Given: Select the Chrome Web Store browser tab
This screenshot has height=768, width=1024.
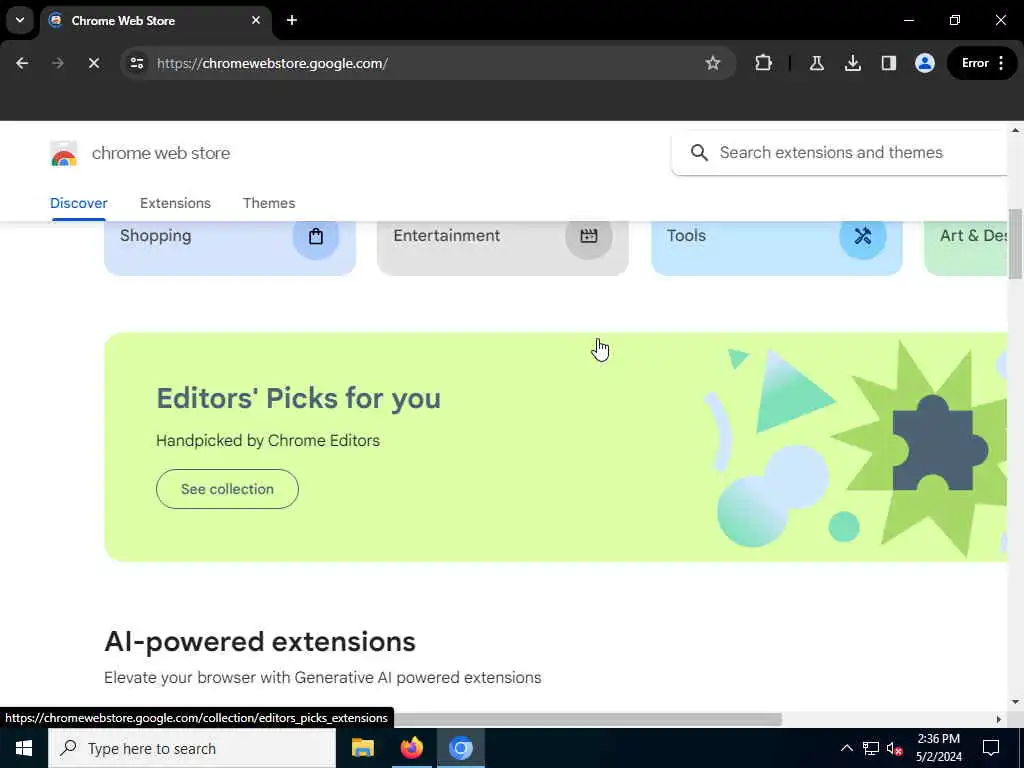Looking at the screenshot, I should [155, 20].
